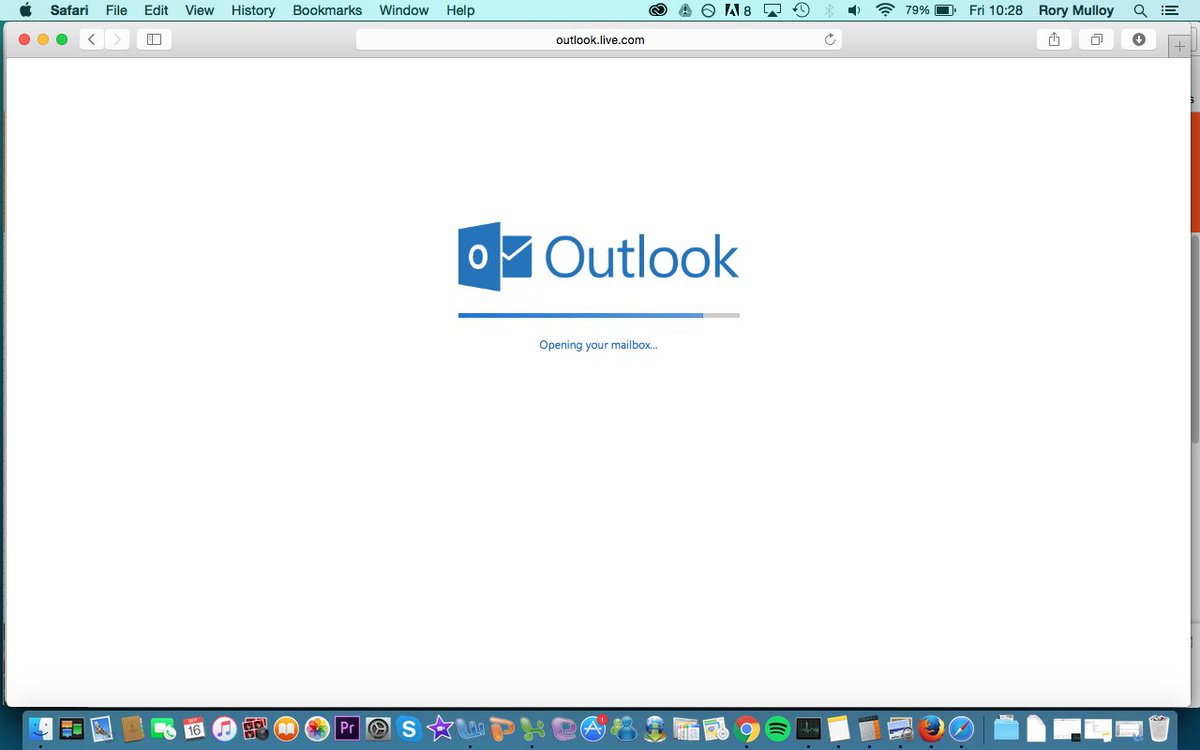The height and width of the screenshot is (750, 1200).
Task: Launch Microsoft PowerPoint from Dock
Action: (x=500, y=728)
